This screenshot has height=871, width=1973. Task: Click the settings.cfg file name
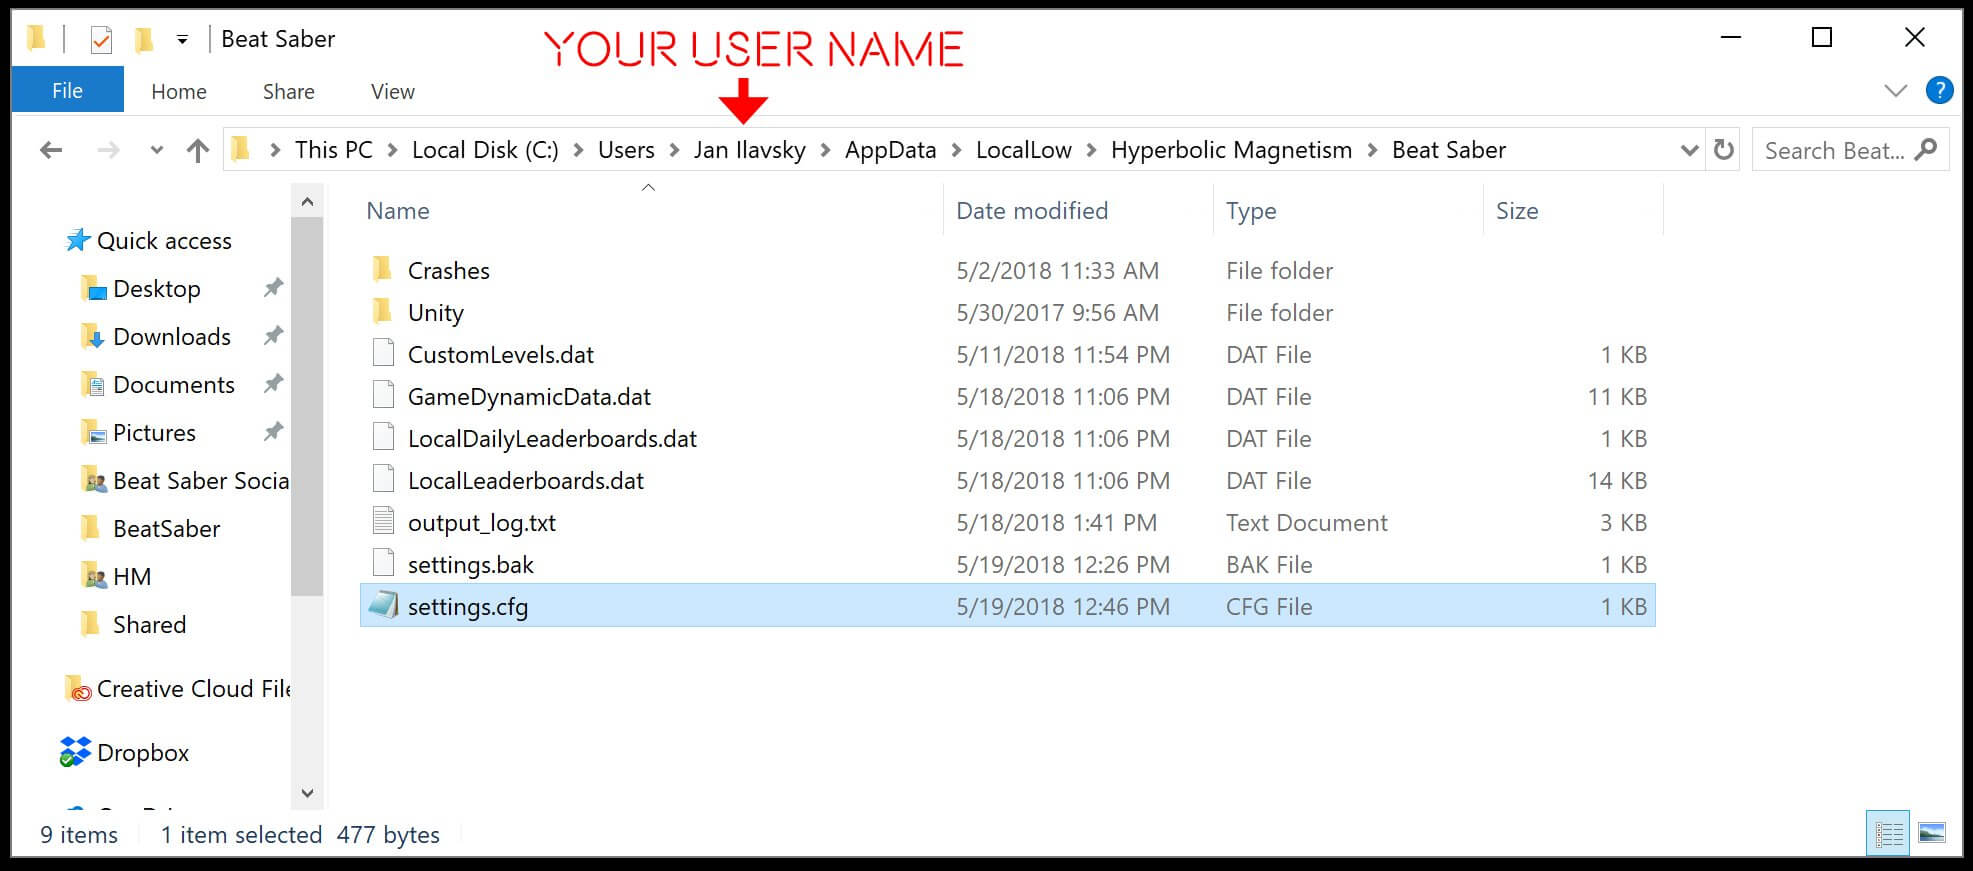tap(468, 607)
